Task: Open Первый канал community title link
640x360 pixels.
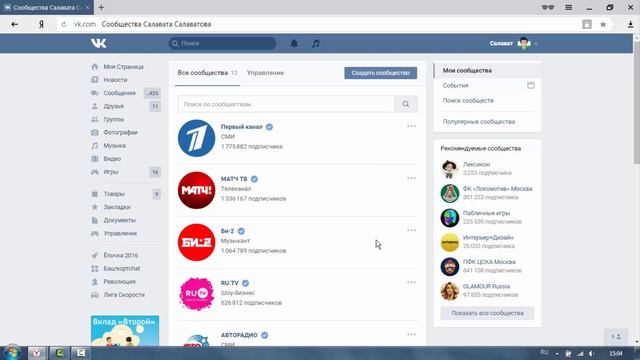Action: [242, 127]
